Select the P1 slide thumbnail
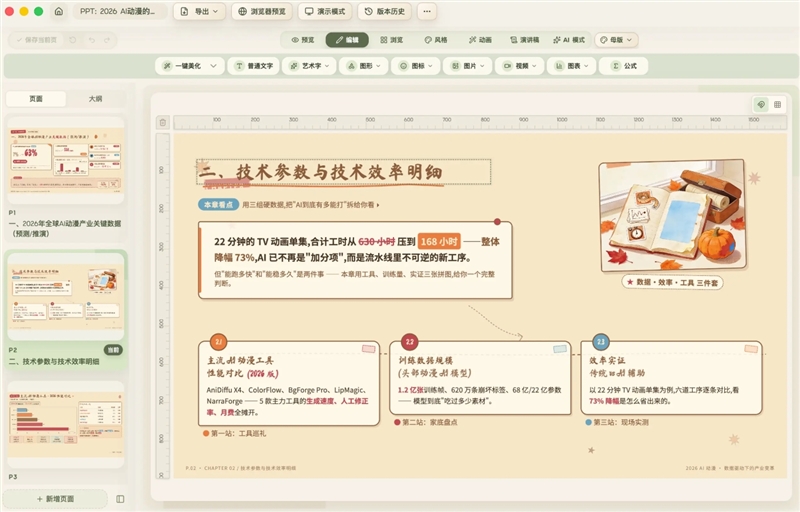 point(65,159)
